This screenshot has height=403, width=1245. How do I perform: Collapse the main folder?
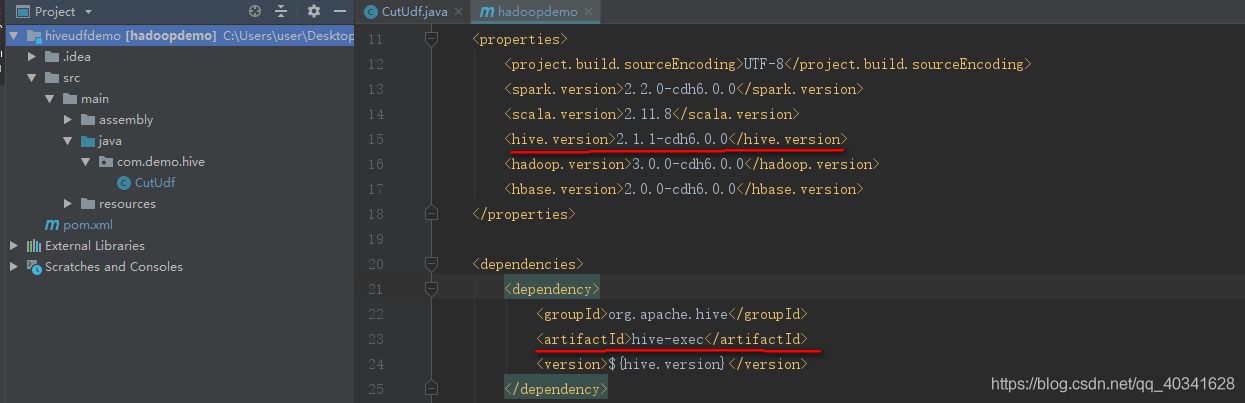(49, 99)
